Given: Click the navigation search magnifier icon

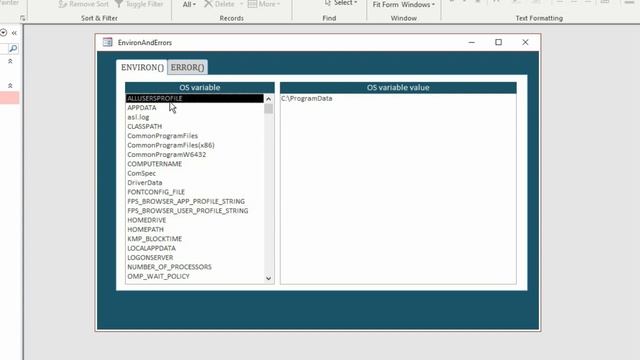Looking at the screenshot, I should [13, 49].
